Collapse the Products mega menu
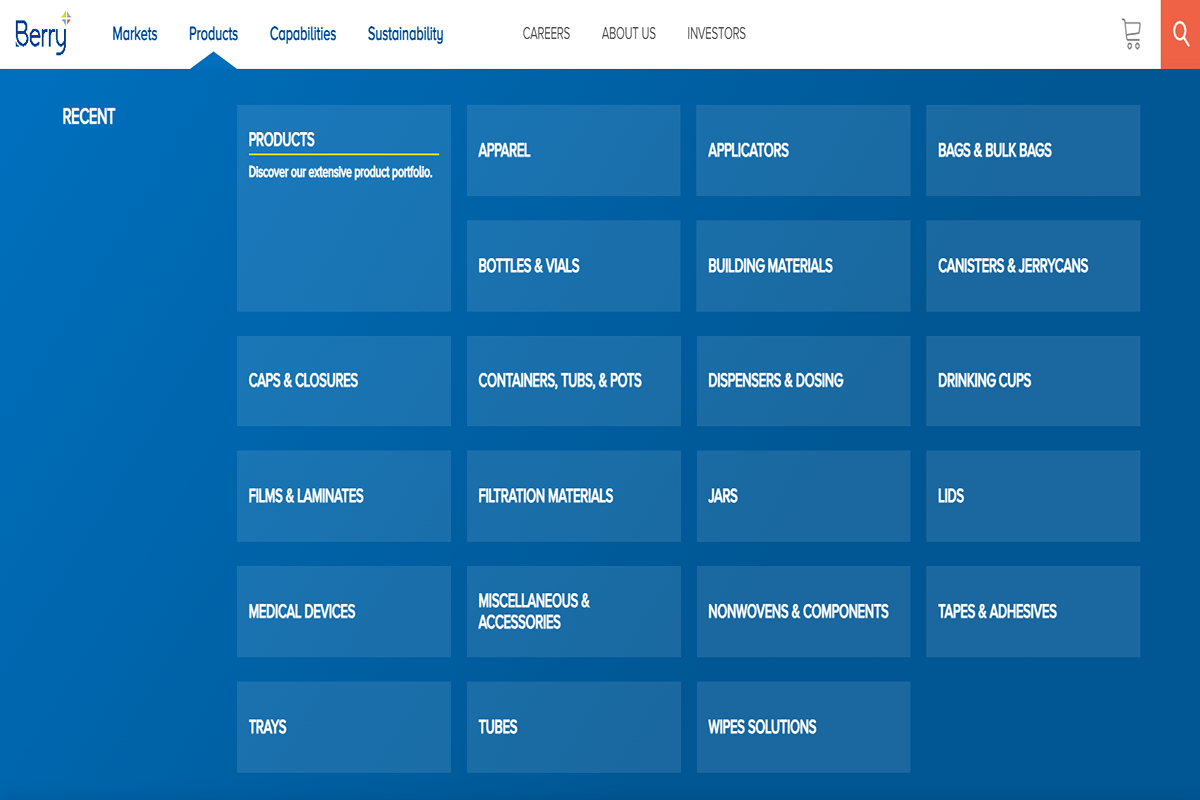 pyautogui.click(x=213, y=34)
